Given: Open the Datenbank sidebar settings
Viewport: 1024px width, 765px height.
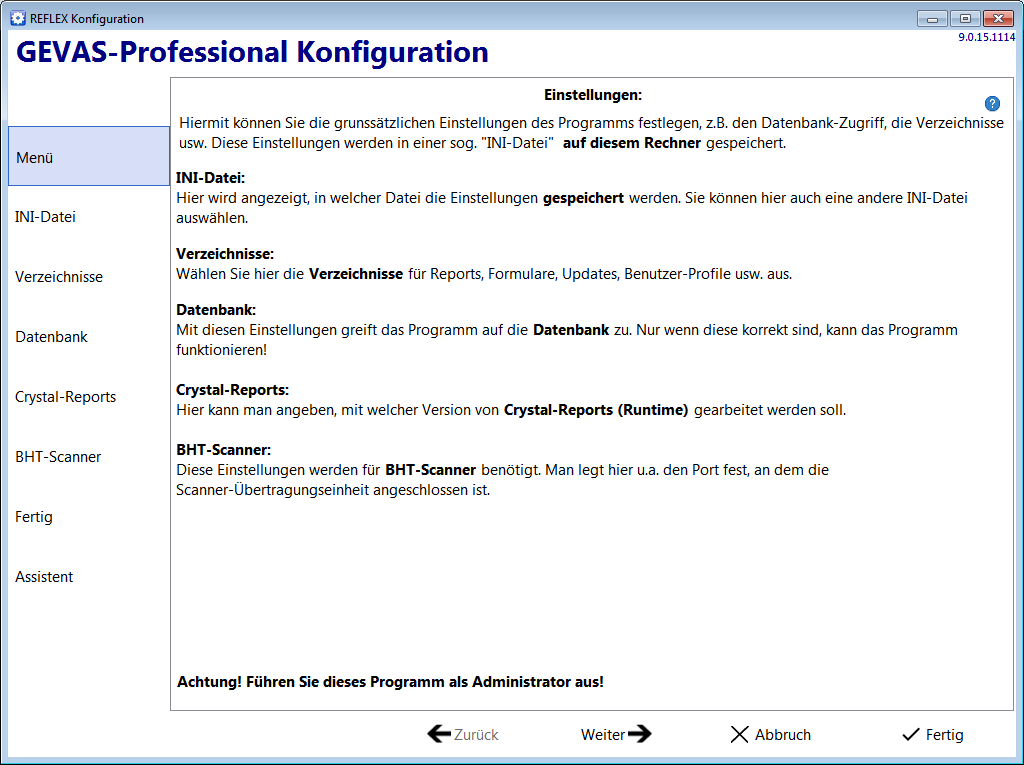Looking at the screenshot, I should coord(52,337).
